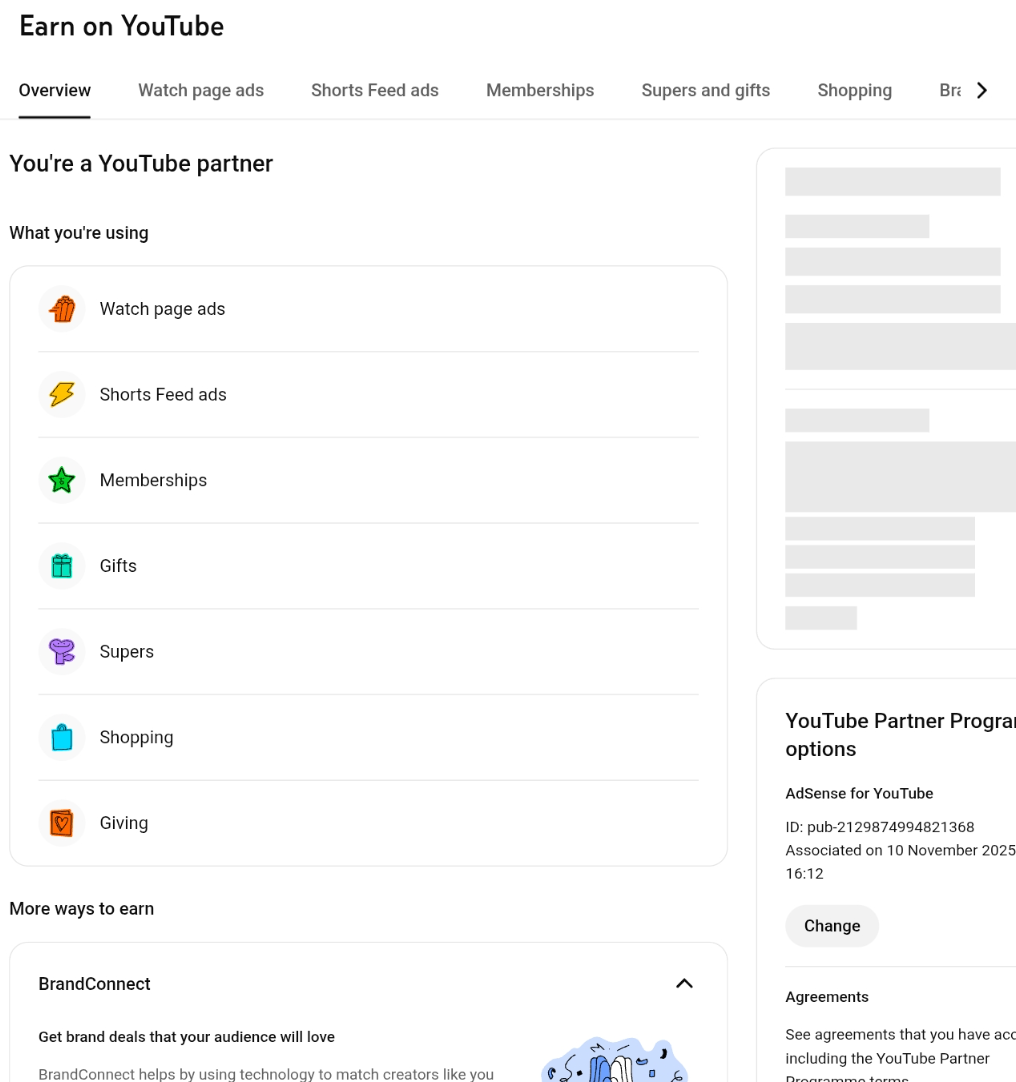This screenshot has height=1082, width=1016.
Task: Open the Shopping tab
Action: pyautogui.click(x=854, y=90)
